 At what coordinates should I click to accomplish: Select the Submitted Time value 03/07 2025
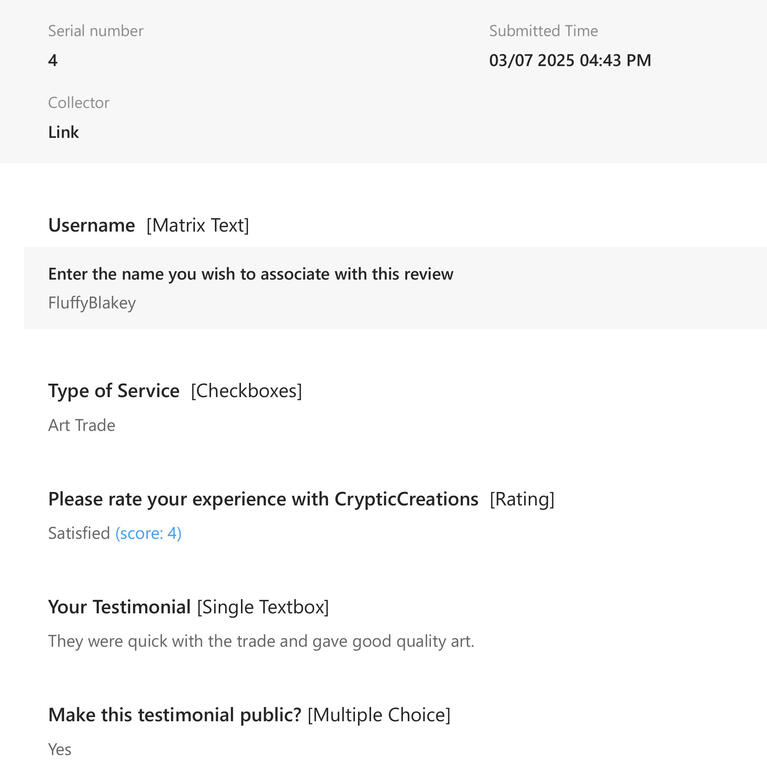coord(570,60)
